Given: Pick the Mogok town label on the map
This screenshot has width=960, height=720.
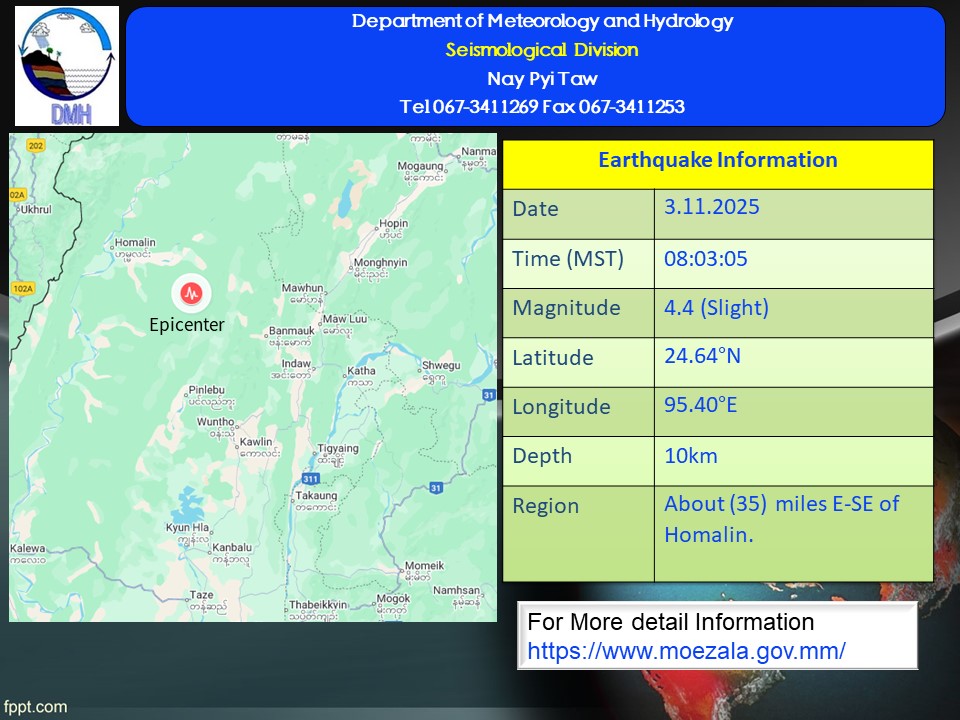Looking at the screenshot, I should click(392, 599).
